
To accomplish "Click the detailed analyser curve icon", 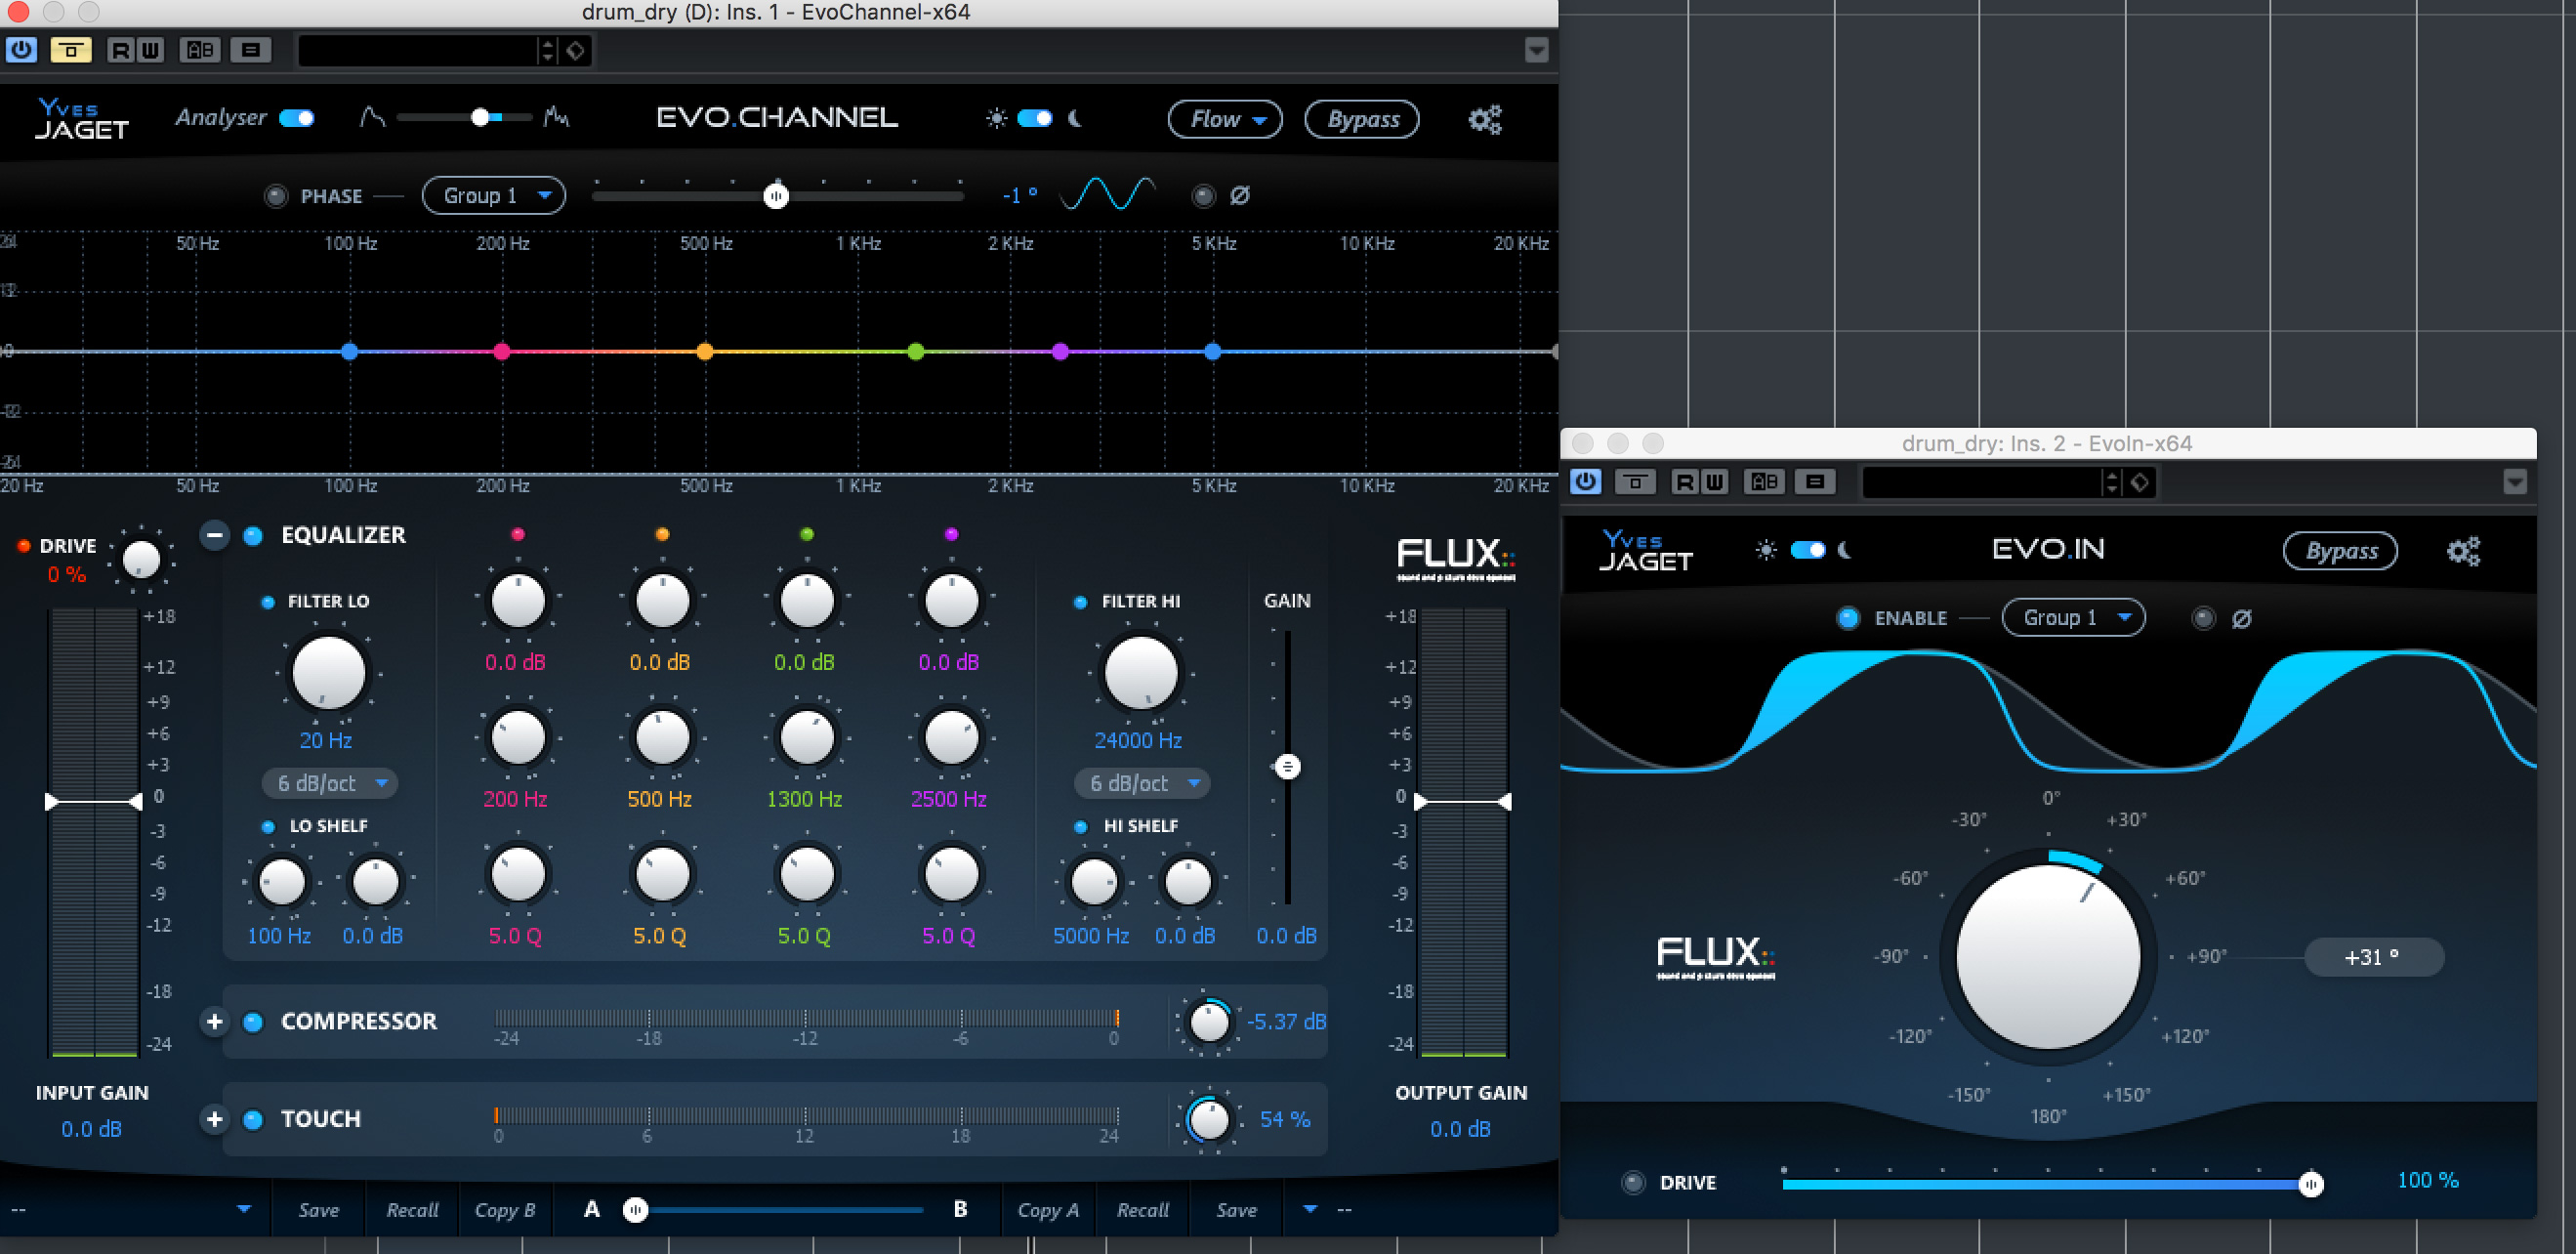I will pos(556,118).
